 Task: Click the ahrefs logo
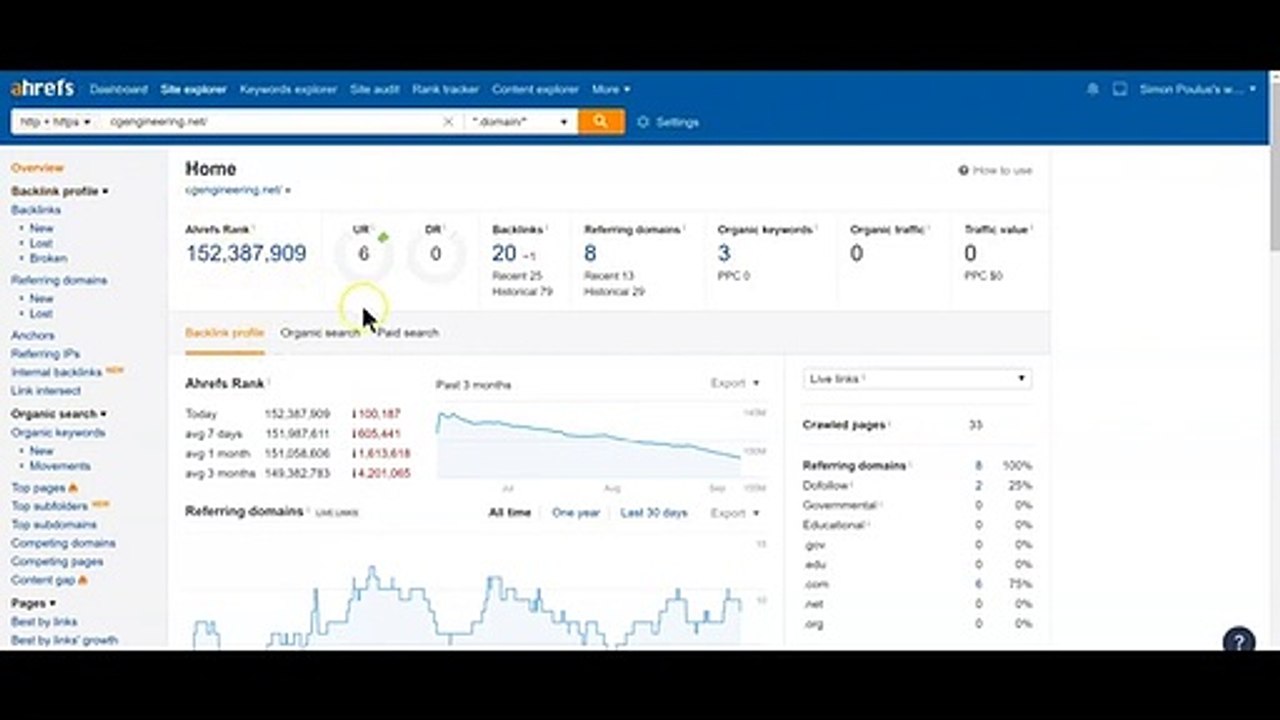pos(42,89)
